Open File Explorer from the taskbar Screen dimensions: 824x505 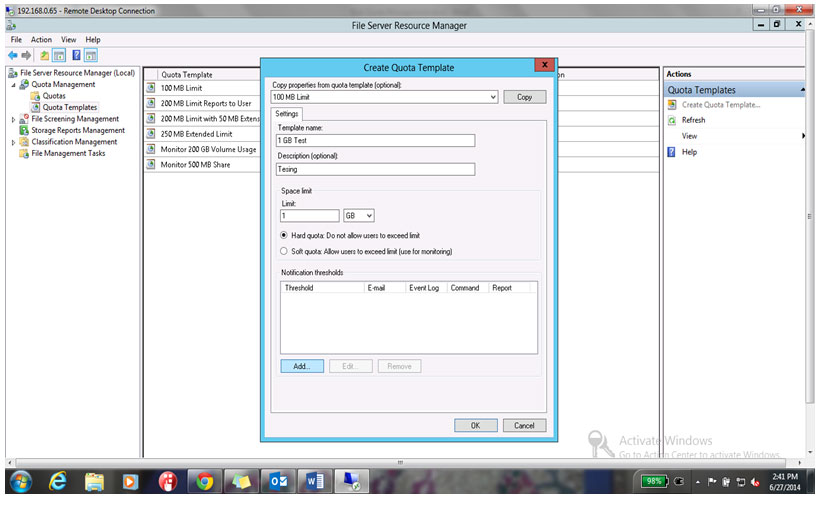click(x=95, y=481)
